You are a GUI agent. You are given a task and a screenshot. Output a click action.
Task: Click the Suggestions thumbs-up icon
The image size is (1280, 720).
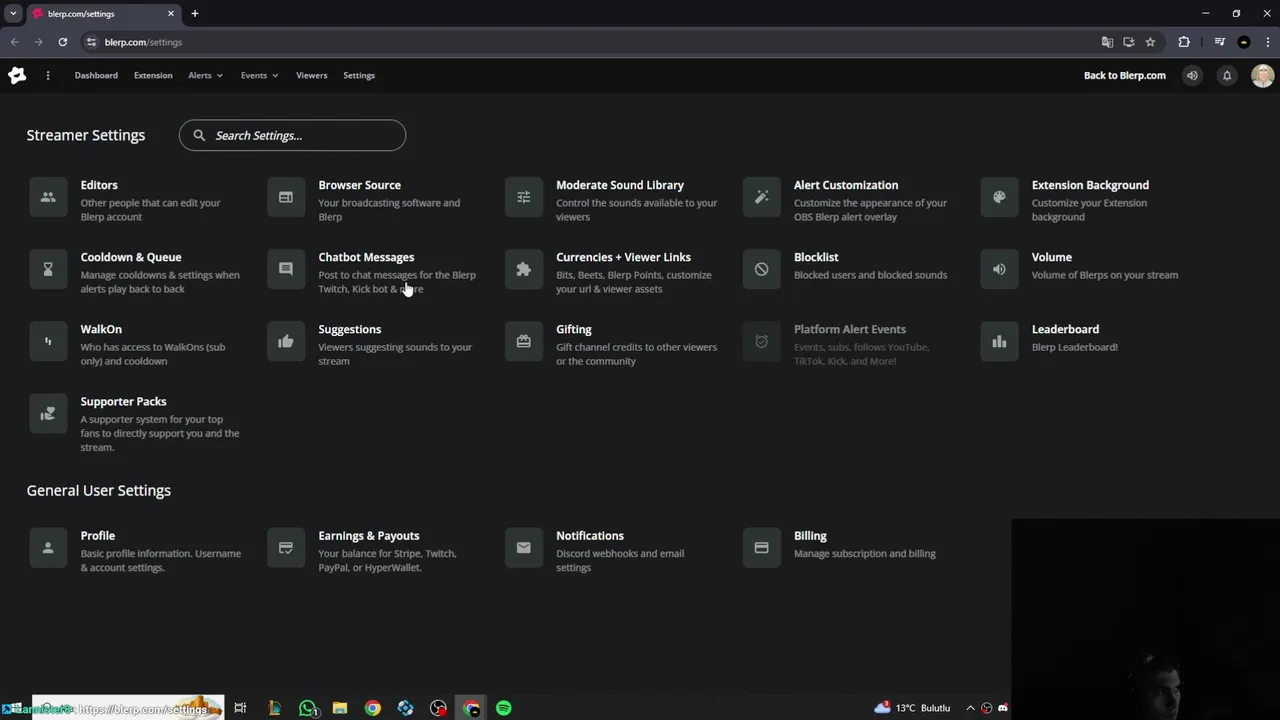coord(286,341)
